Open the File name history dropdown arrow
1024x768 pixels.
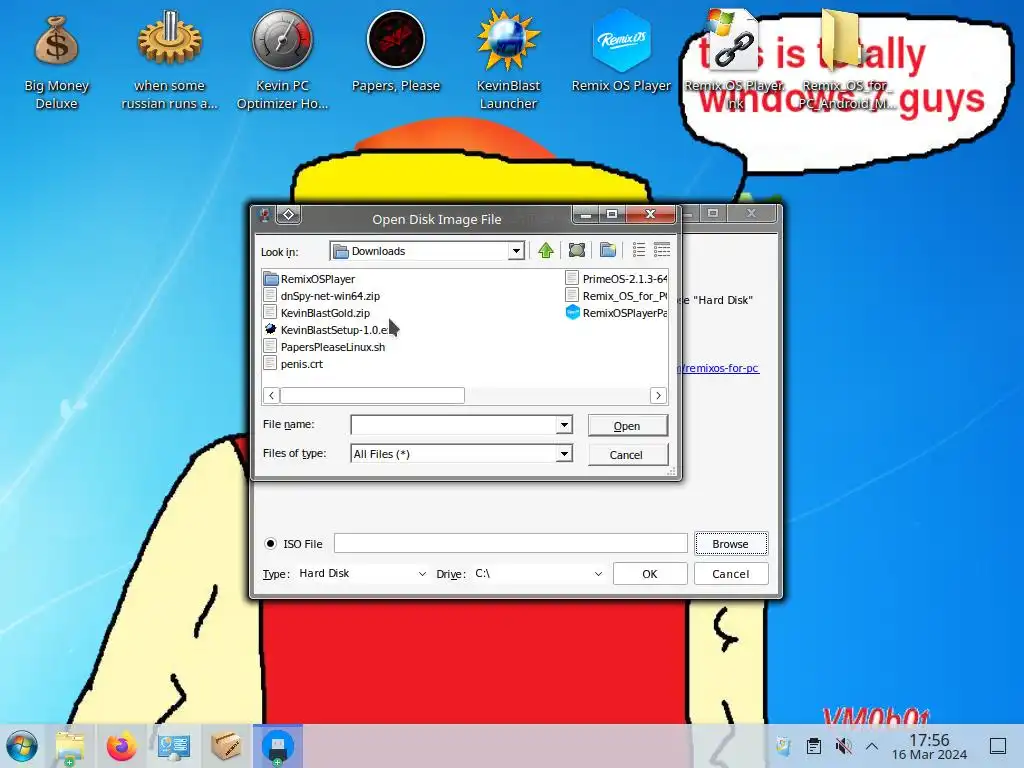pos(564,425)
